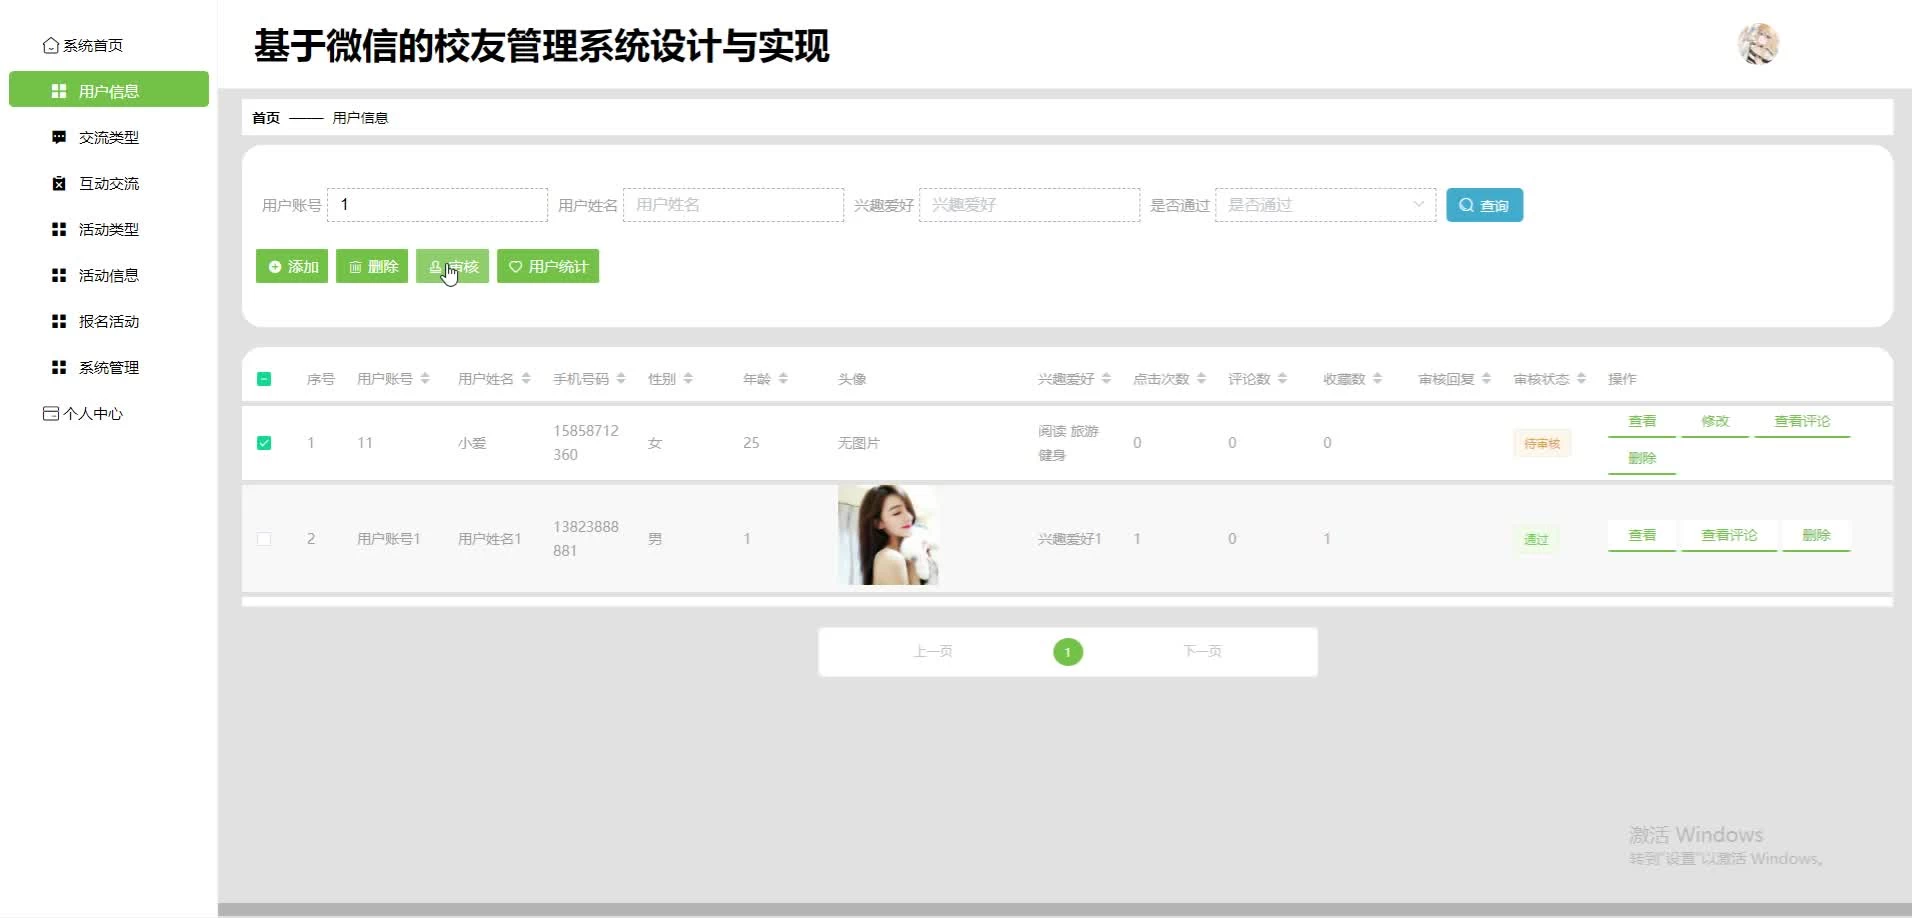
Task: Sort by 性别 column
Action: click(x=688, y=379)
